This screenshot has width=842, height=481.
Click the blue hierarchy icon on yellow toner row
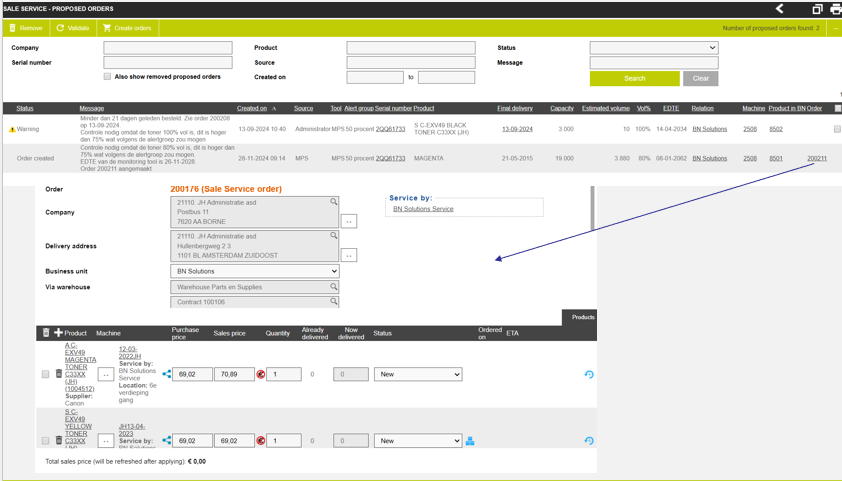470,441
